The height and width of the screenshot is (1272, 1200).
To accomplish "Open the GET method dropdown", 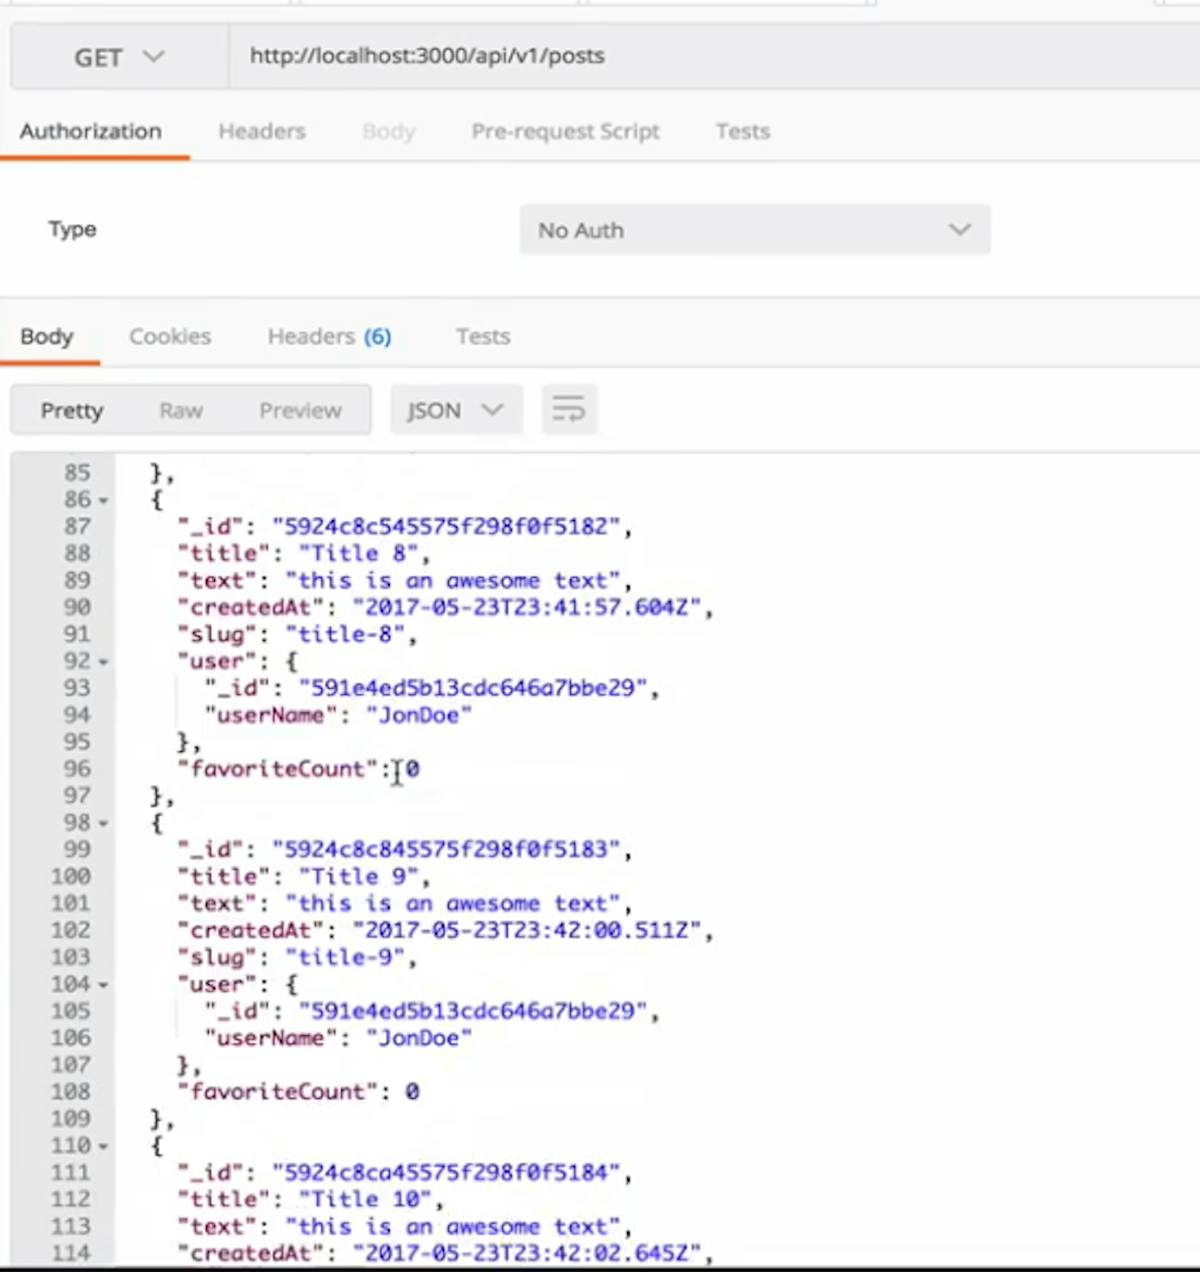I will pos(119,57).
